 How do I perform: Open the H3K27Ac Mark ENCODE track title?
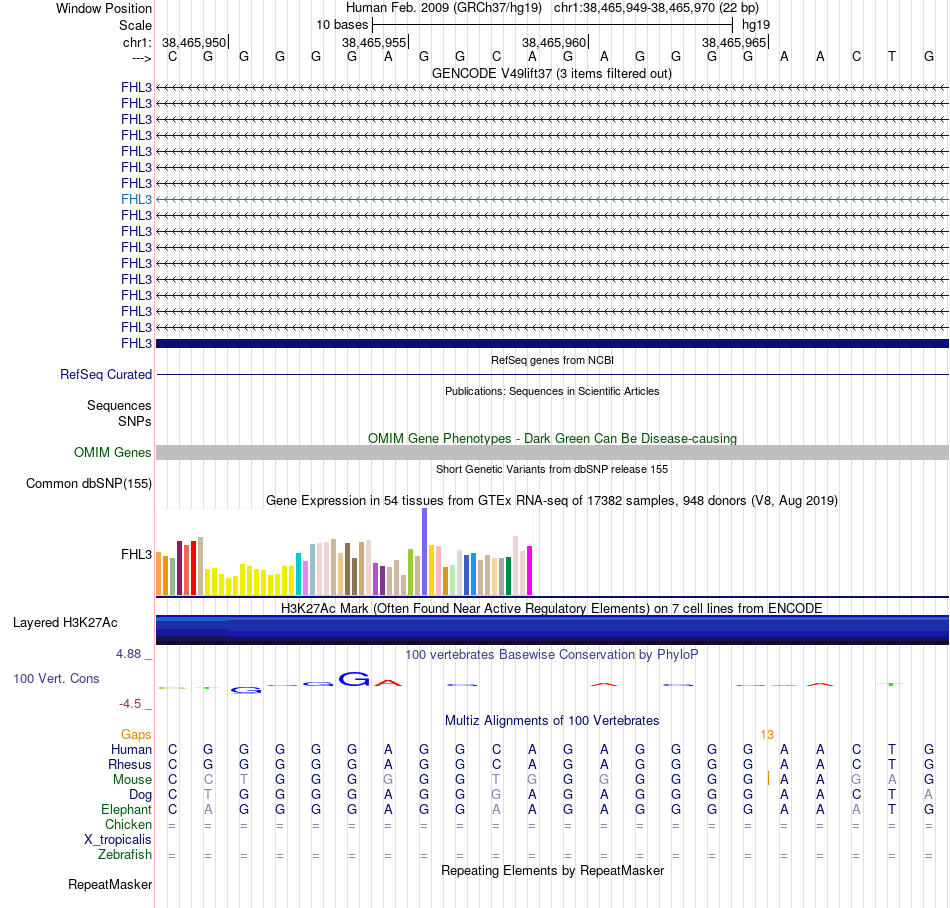pyautogui.click(x=552, y=608)
